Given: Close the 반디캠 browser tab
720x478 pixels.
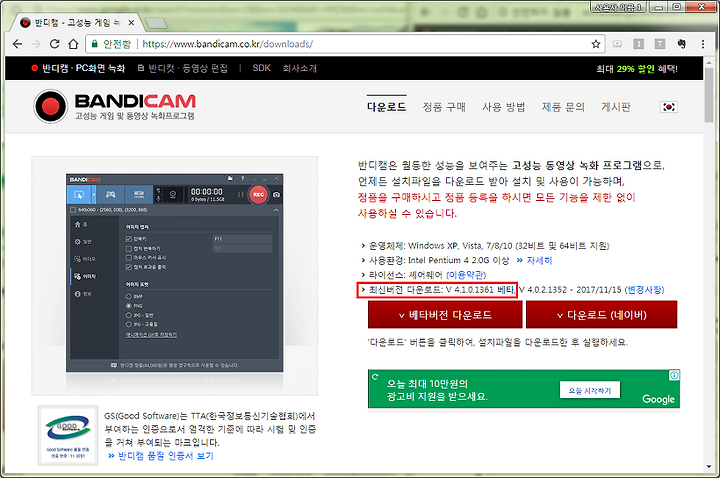Looking at the screenshot, I should coord(131,22).
